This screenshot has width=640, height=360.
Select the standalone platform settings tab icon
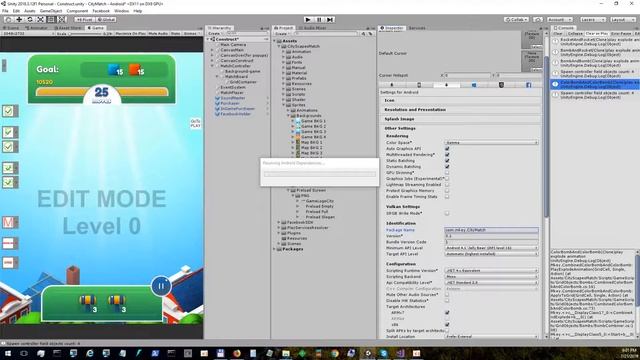[392, 85]
